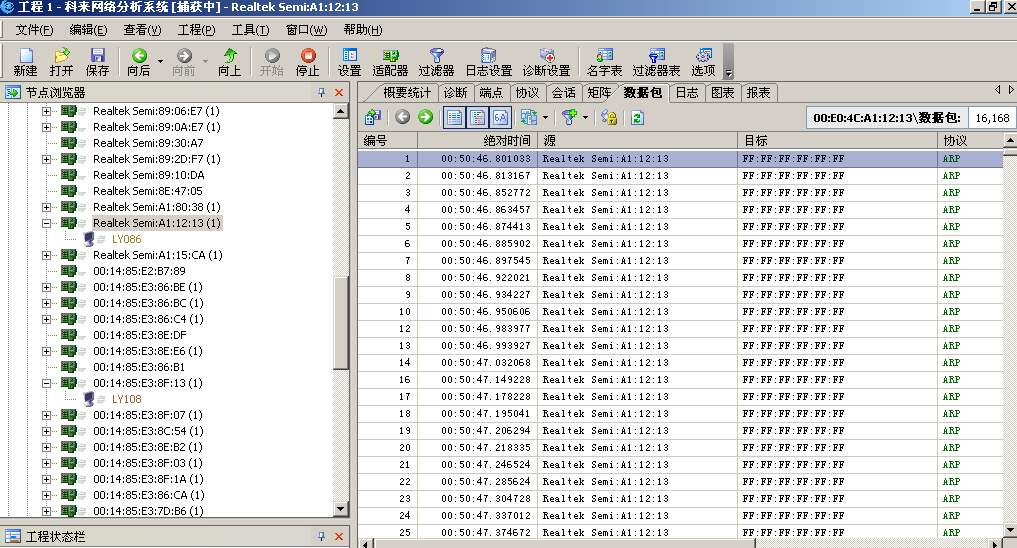Select the LY086 host in node tree
The width and height of the screenshot is (1017, 548).
click(x=126, y=239)
